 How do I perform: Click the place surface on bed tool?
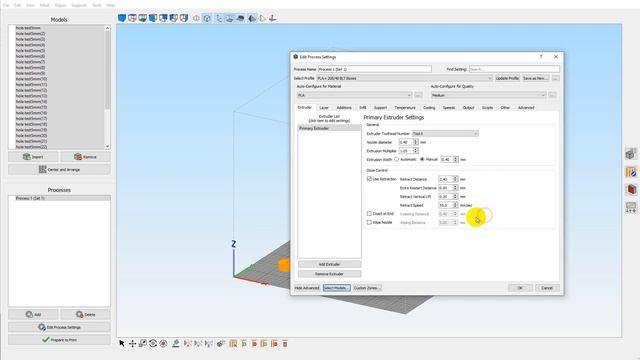176,344
